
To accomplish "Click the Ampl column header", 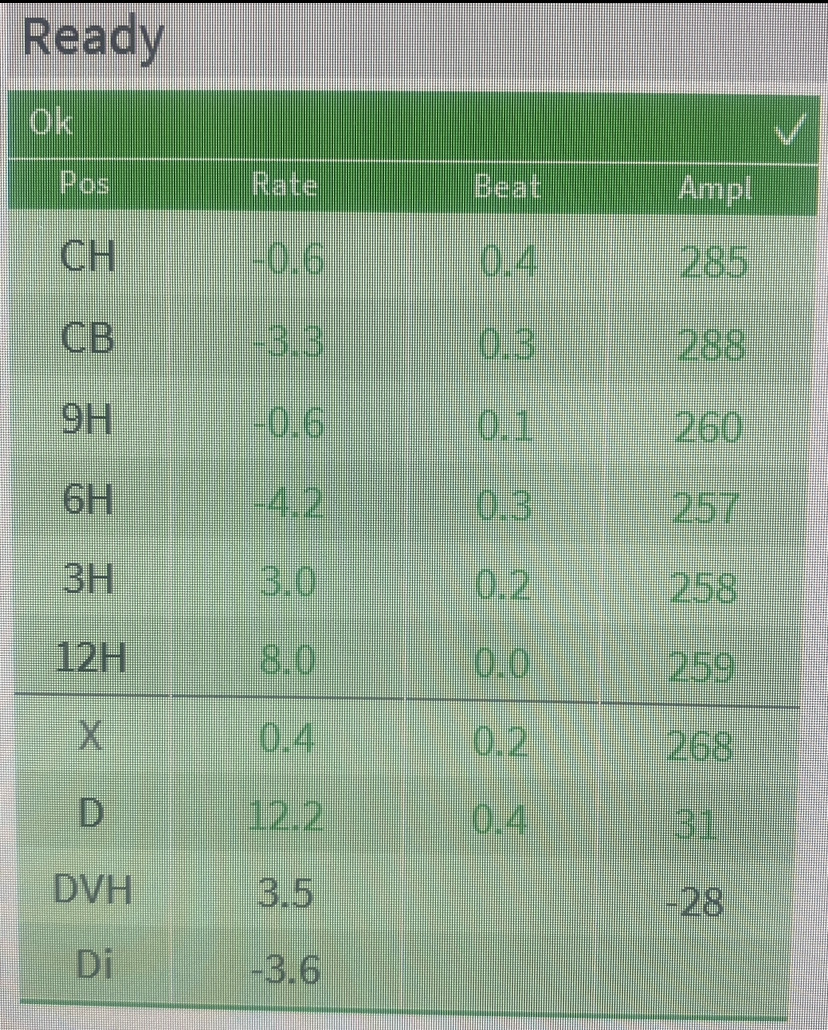I will click(x=714, y=189).
